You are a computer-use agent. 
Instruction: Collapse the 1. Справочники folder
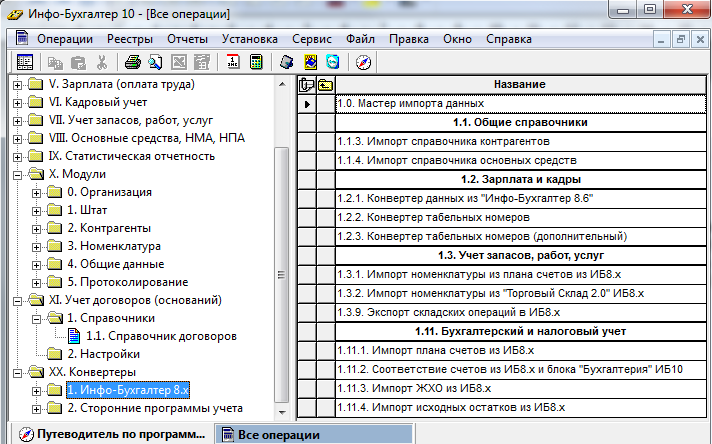click(x=36, y=319)
